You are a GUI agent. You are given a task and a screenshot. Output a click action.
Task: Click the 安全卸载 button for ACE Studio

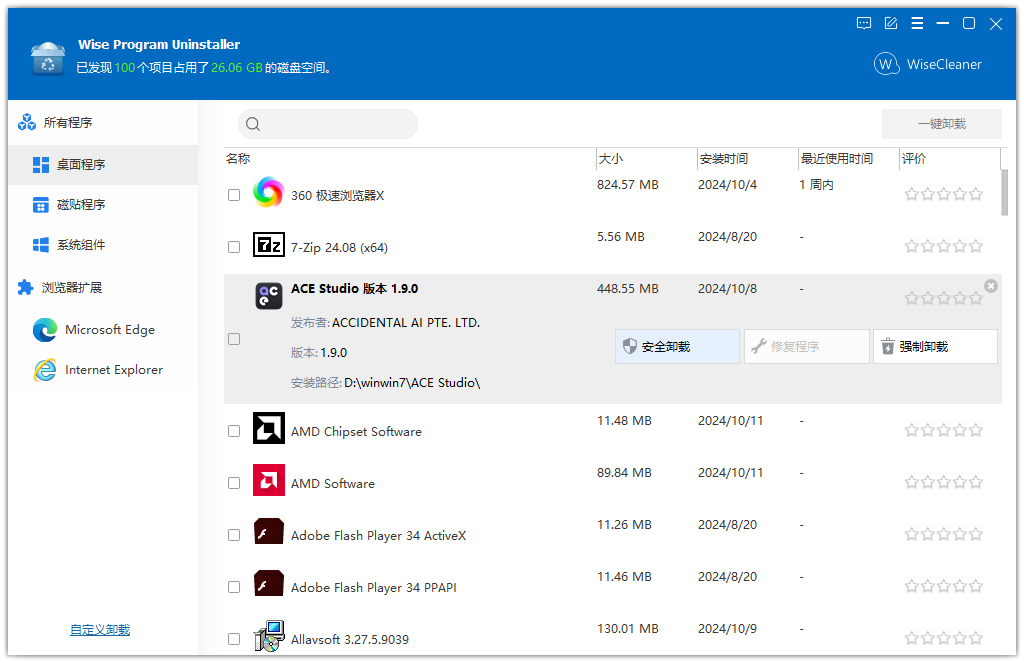point(677,346)
